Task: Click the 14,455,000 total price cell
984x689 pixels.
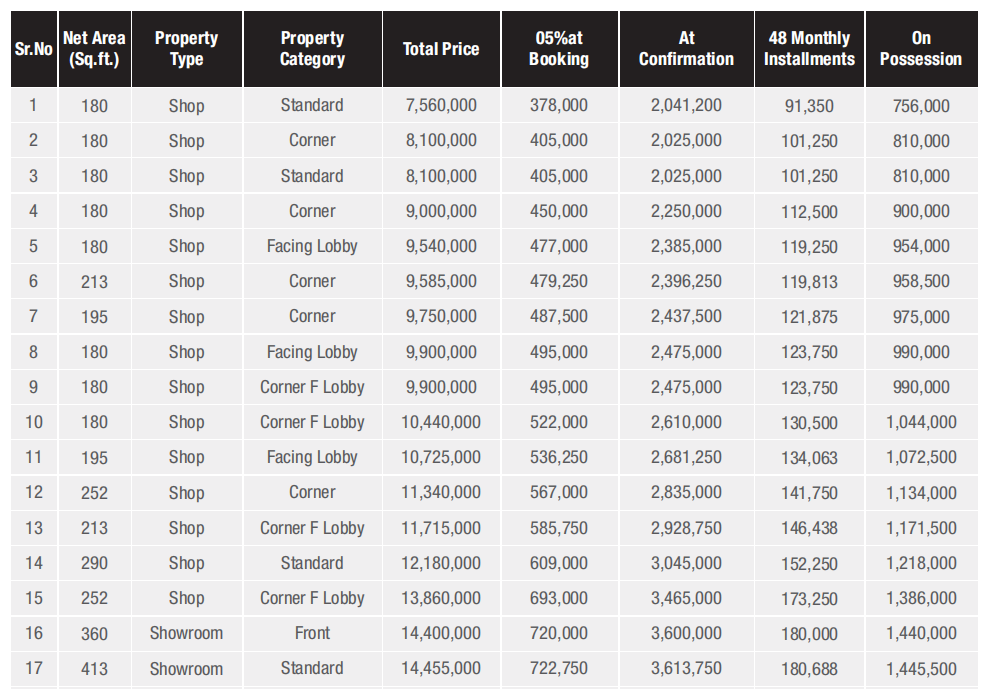Action: click(441, 669)
